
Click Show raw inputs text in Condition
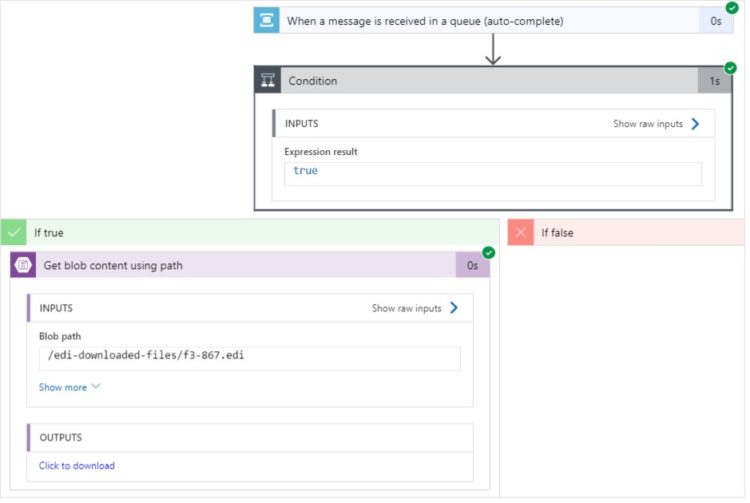click(x=648, y=124)
